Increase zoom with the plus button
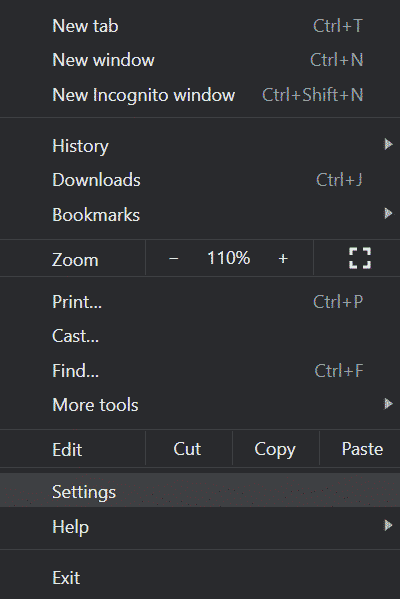 click(283, 259)
